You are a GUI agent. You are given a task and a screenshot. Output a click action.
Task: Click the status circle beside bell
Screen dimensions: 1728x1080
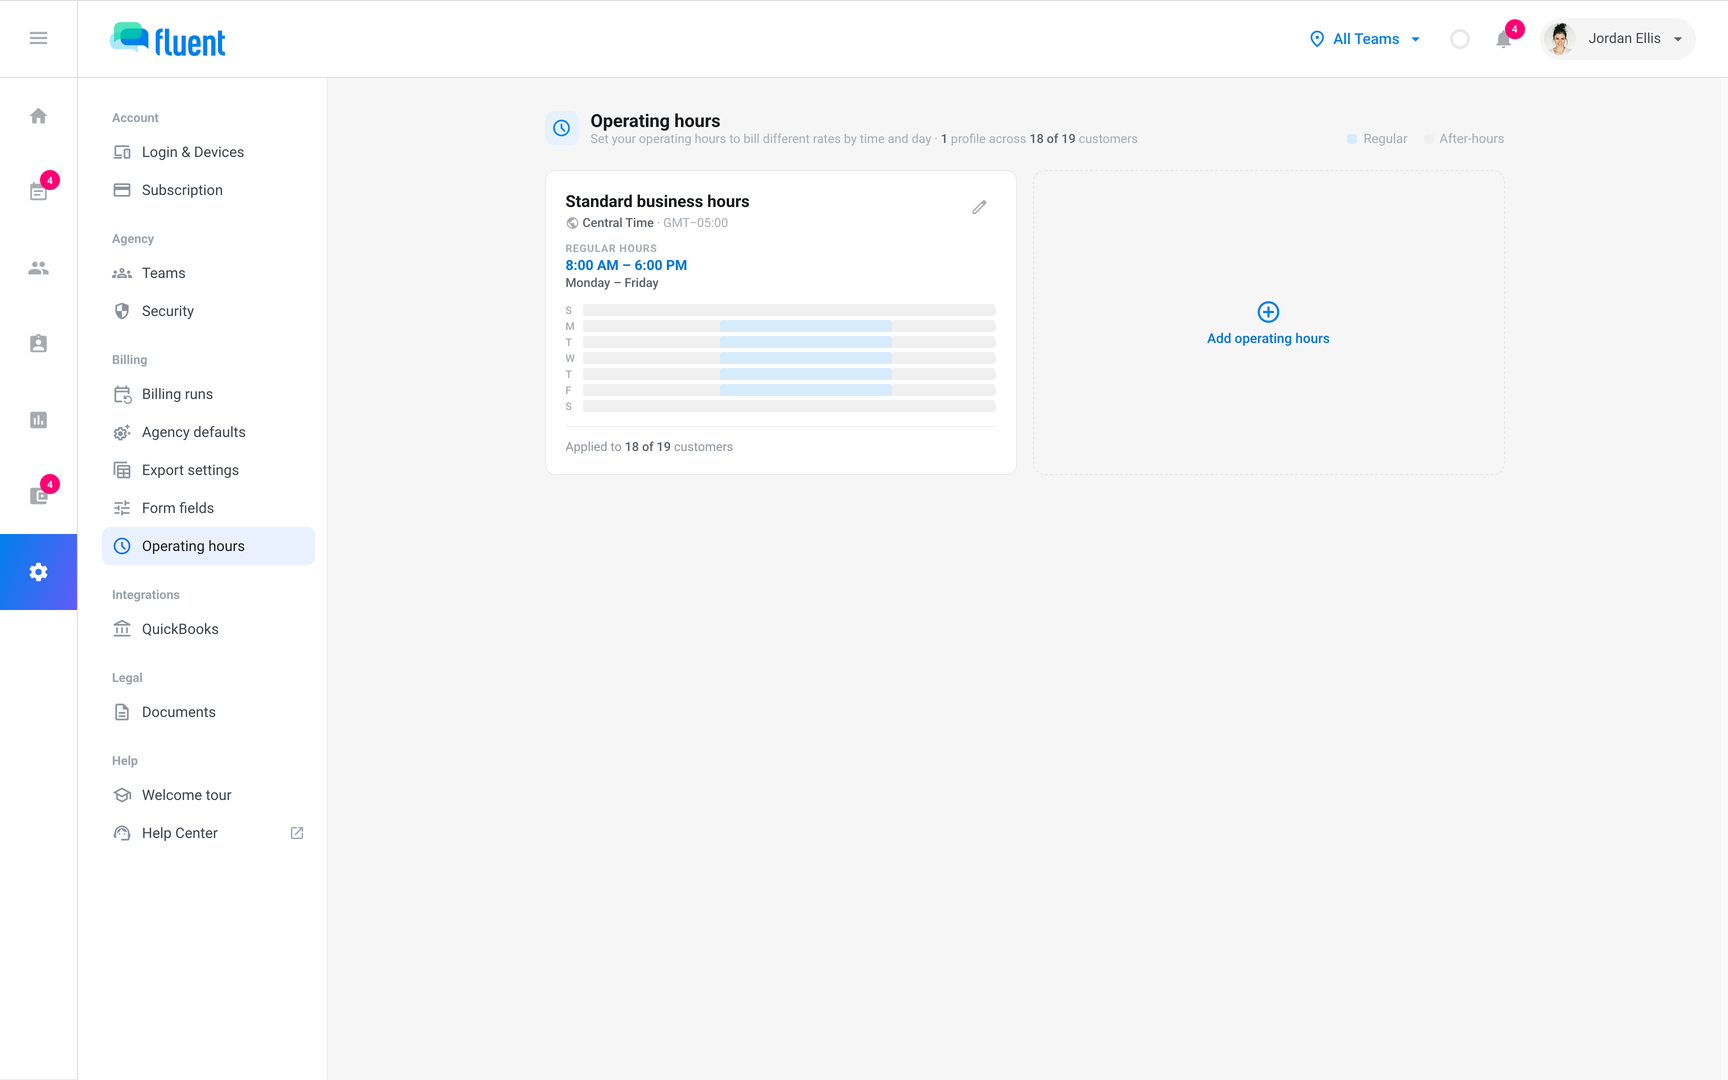(1460, 39)
